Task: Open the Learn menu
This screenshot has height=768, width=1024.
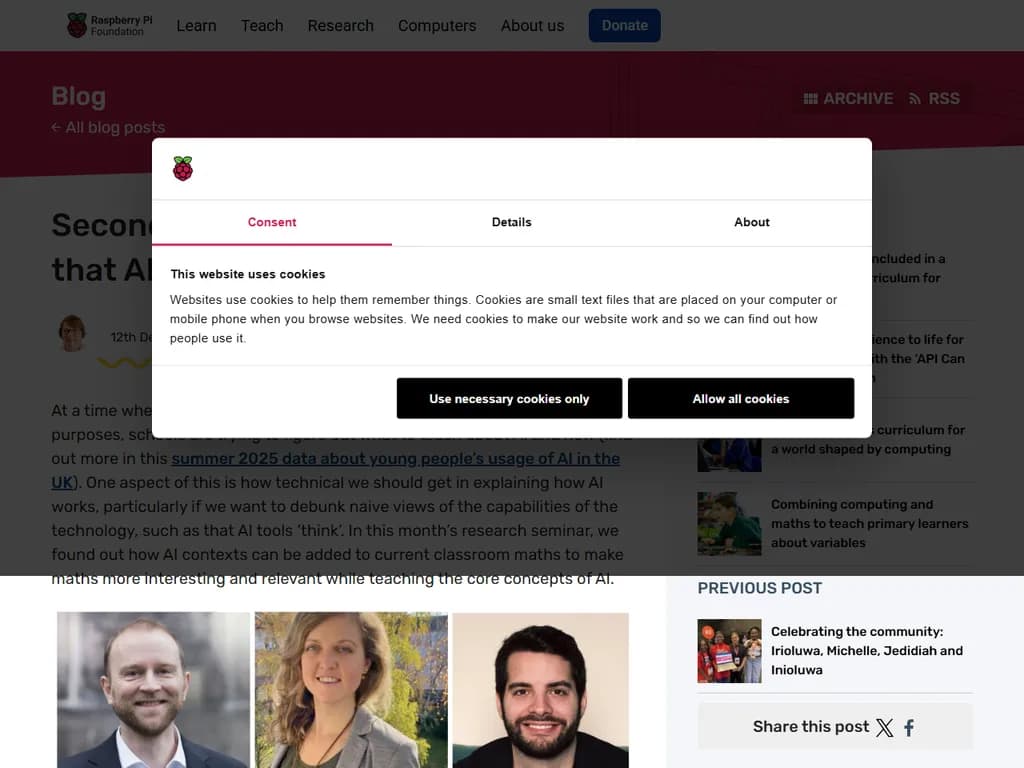Action: pyautogui.click(x=197, y=25)
